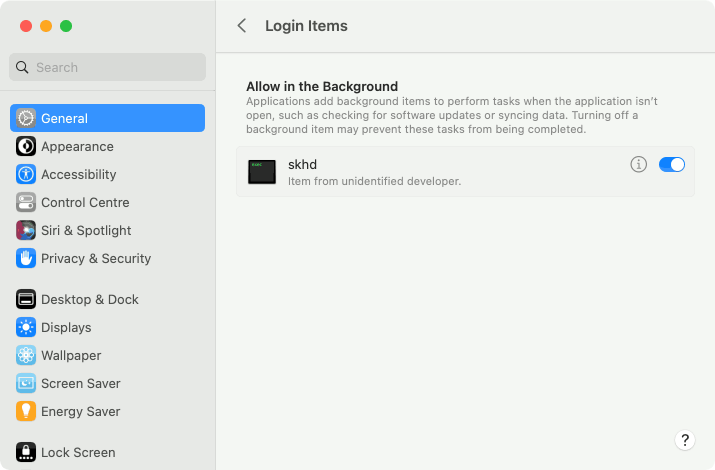Click 'Item from unidentified developer.' text
The height and width of the screenshot is (470, 715).
[x=374, y=181]
